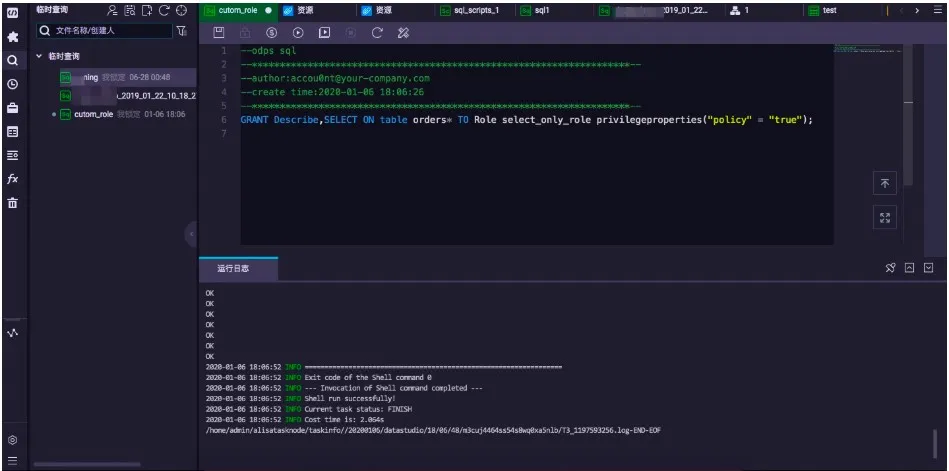Image resolution: width=949 pixels, height=471 pixels.
Task: Open the run history clock icon
Action: tap(12, 84)
